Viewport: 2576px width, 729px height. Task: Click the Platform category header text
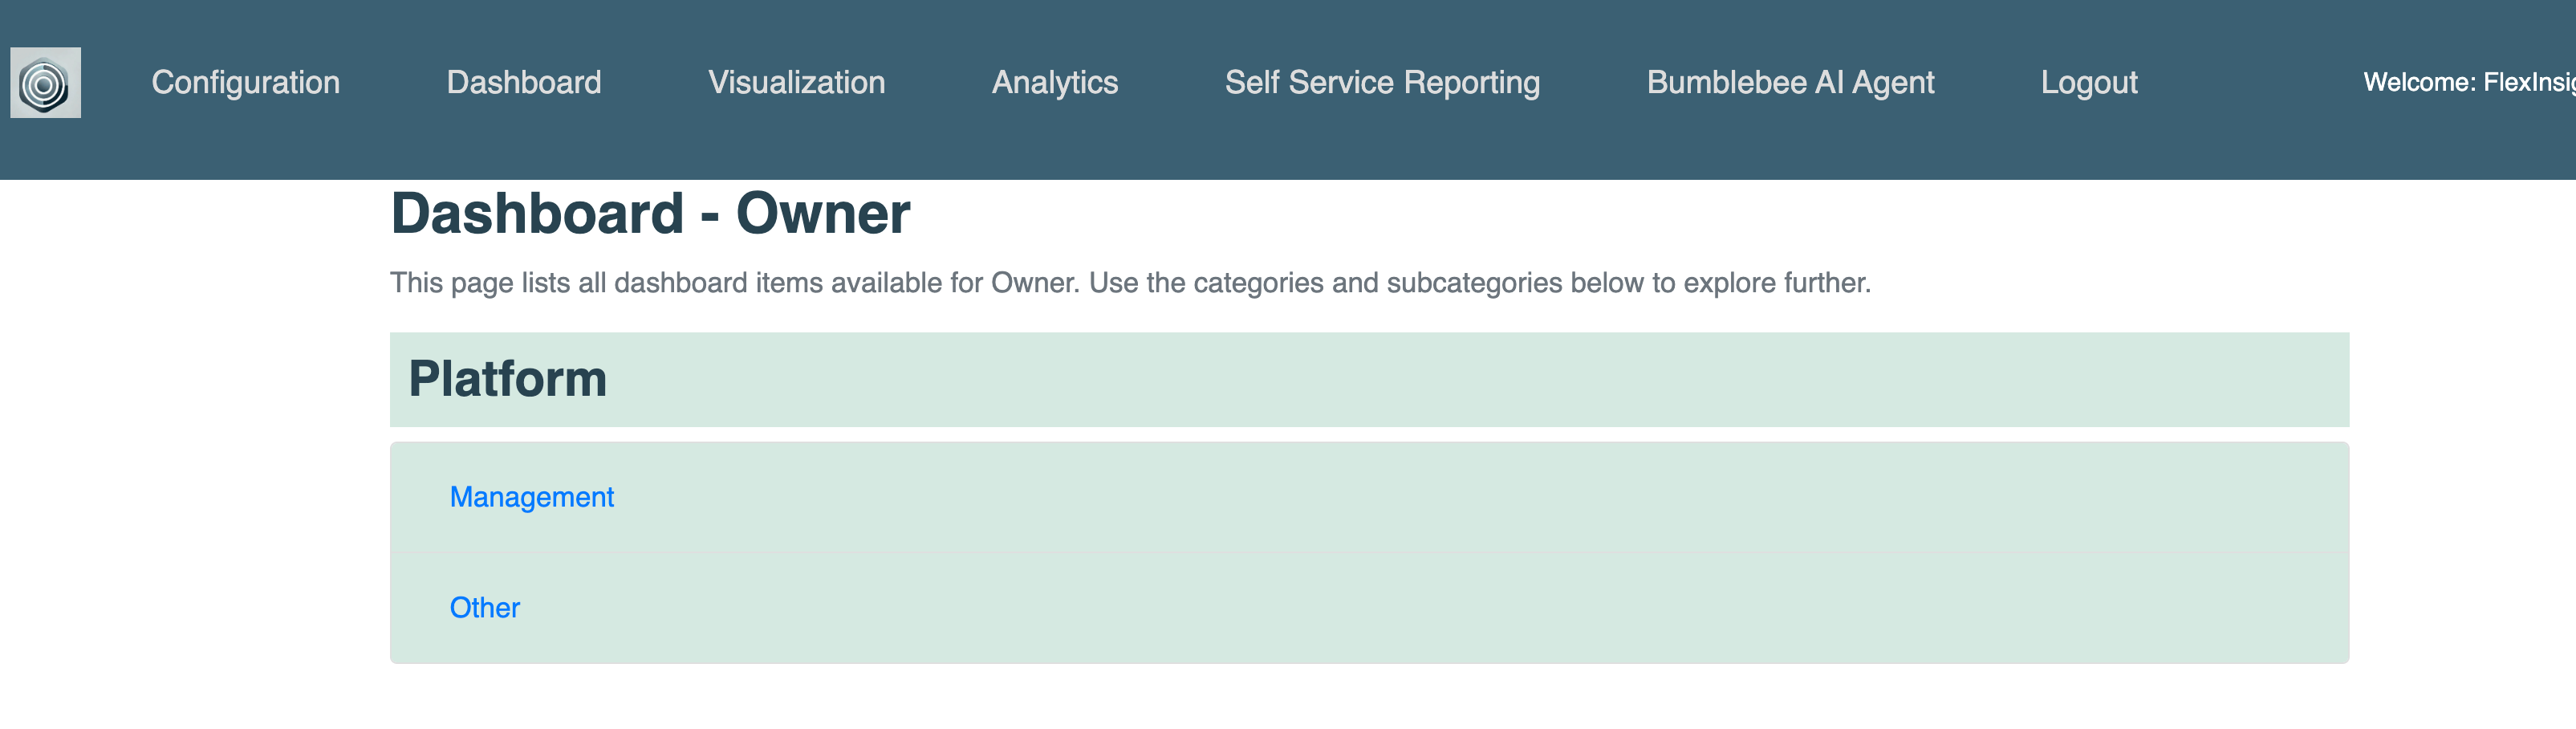click(507, 379)
